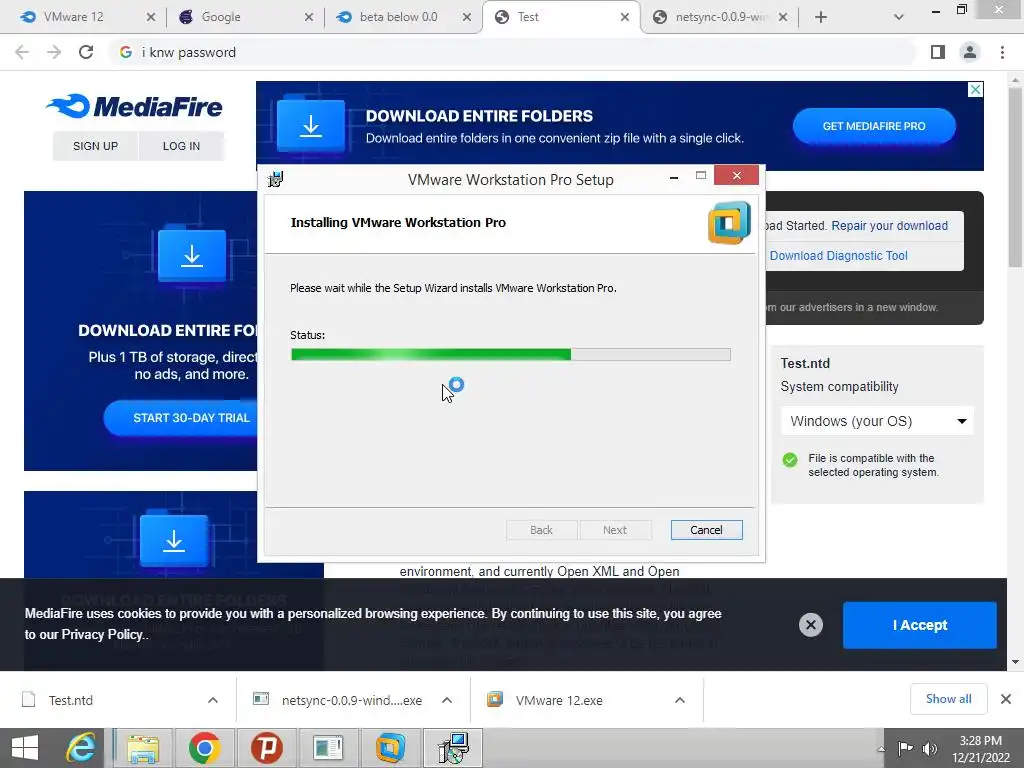Open File Explorer from the taskbar
Image resolution: width=1024 pixels, height=768 pixels.
pyautogui.click(x=143, y=748)
